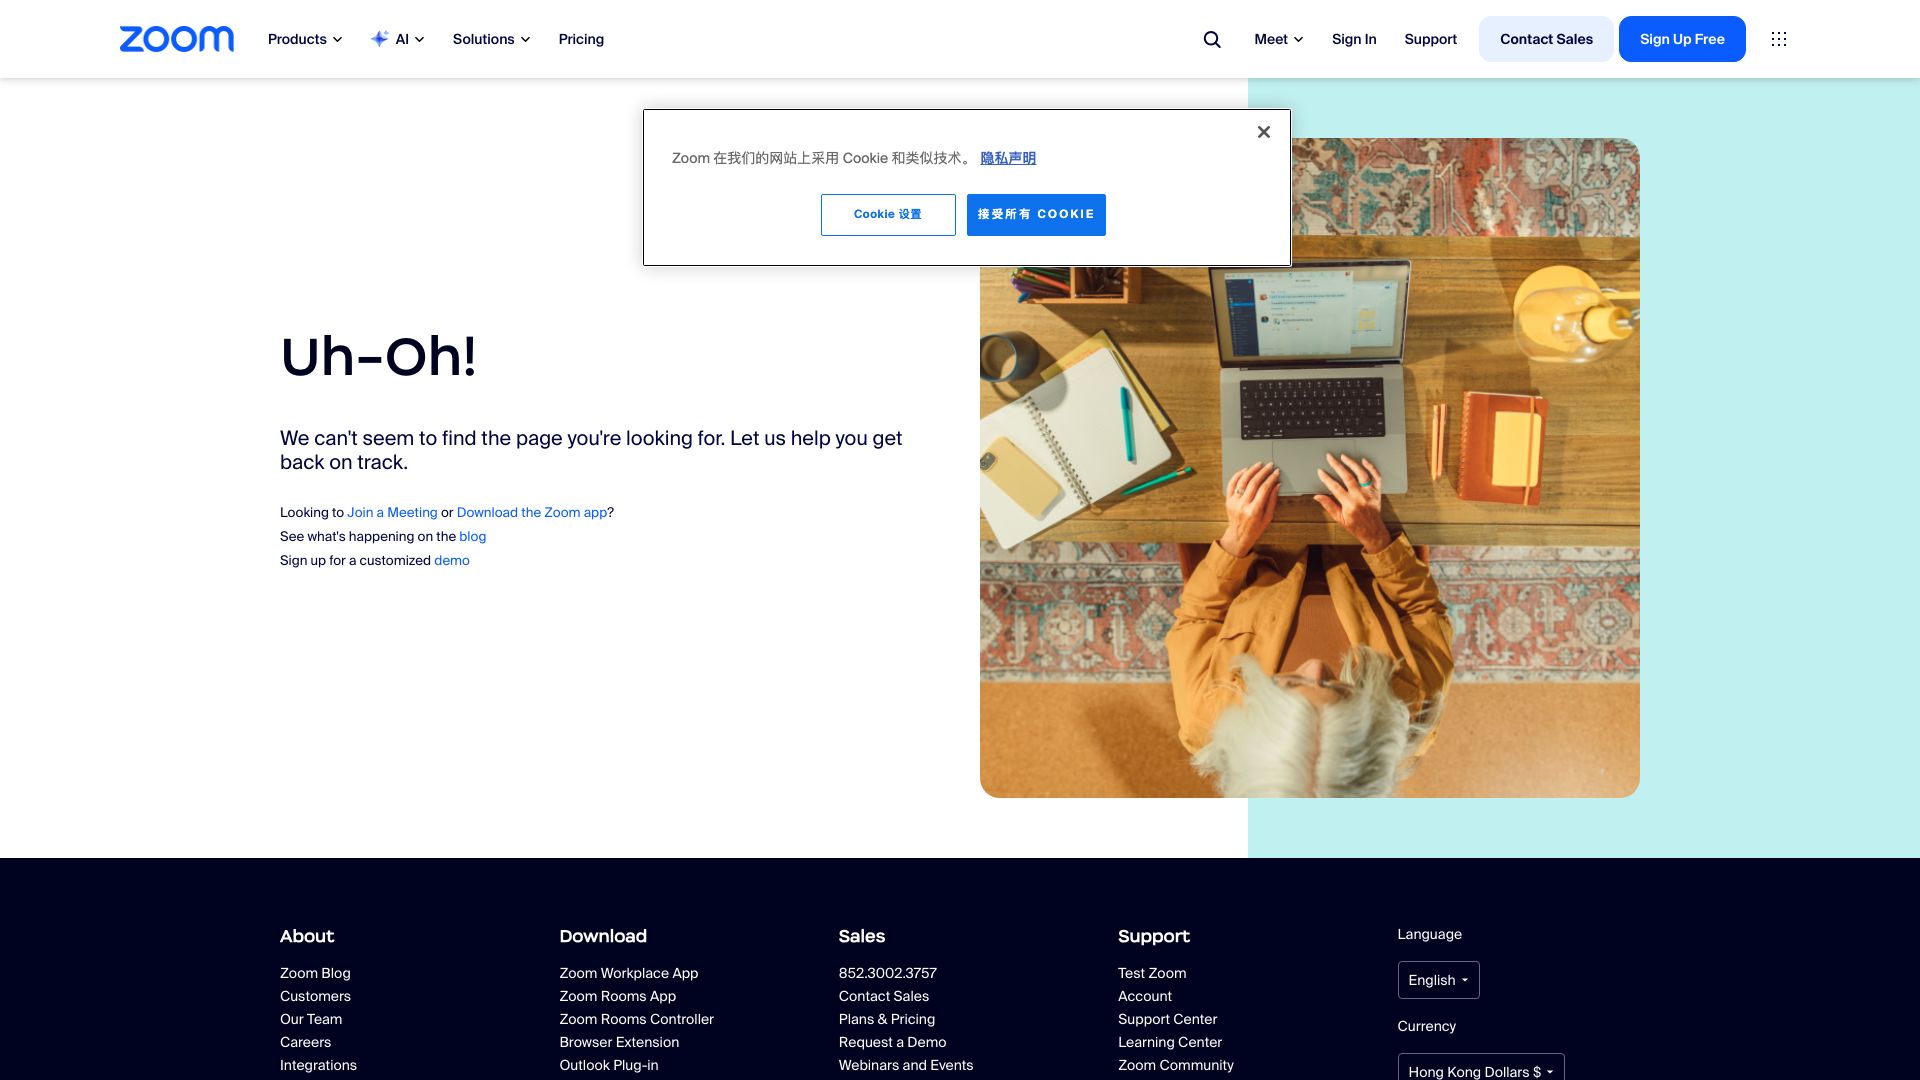
Task: Open the Hong Kong Dollars currency dropdown
Action: click(1481, 1068)
